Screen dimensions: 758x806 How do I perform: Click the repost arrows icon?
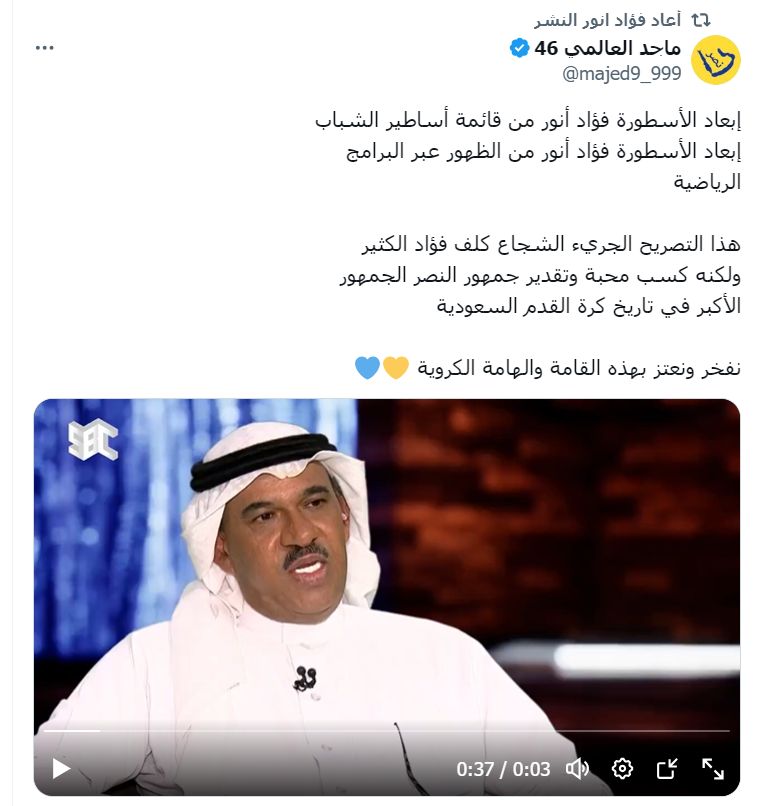click(701, 21)
